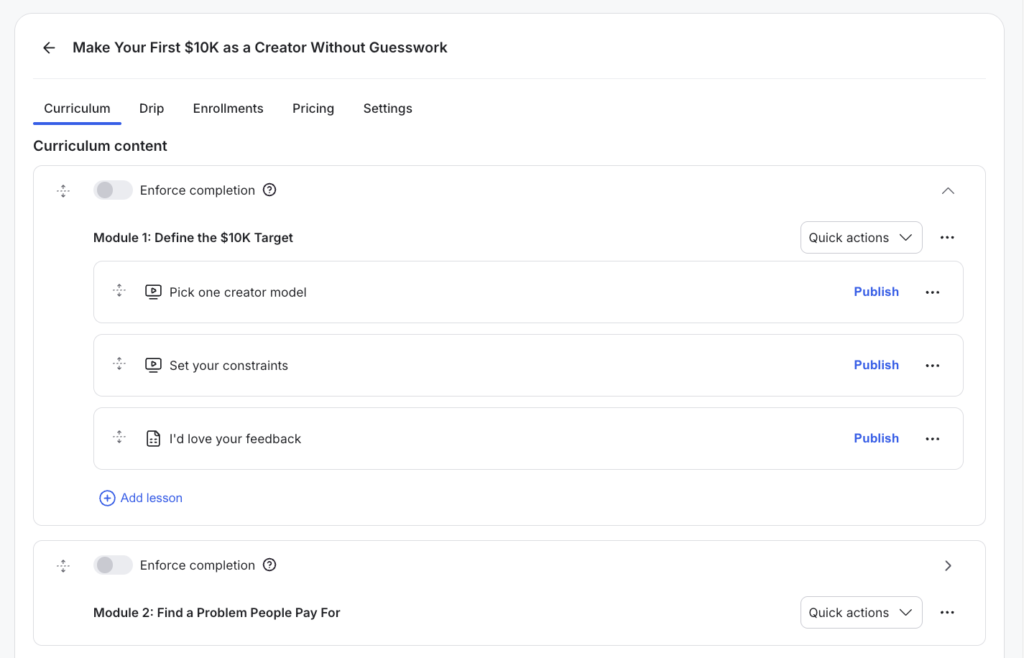Click the help icon beside Module 1 Enforce completion

pos(270,189)
